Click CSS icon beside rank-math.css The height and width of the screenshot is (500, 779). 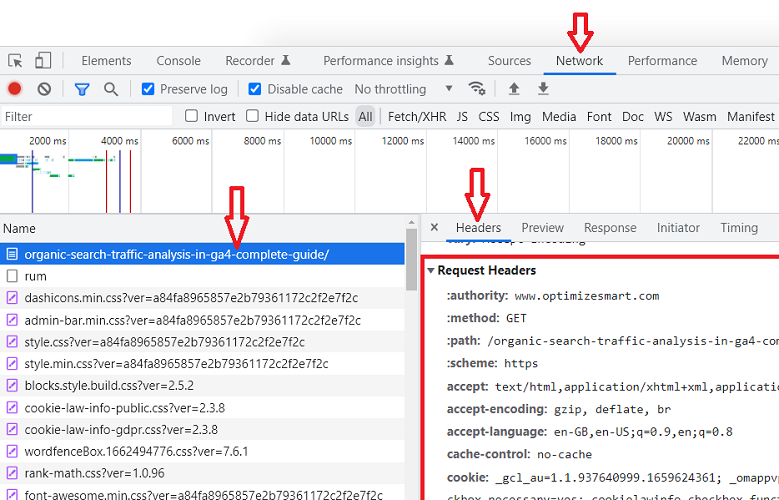coord(12,473)
